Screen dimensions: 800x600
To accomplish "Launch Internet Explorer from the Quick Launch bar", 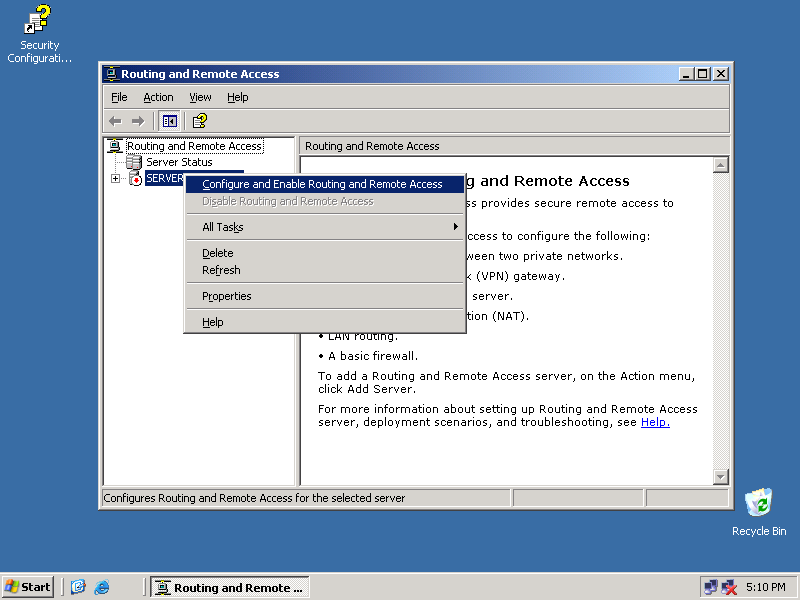I will pyautogui.click(x=102, y=587).
